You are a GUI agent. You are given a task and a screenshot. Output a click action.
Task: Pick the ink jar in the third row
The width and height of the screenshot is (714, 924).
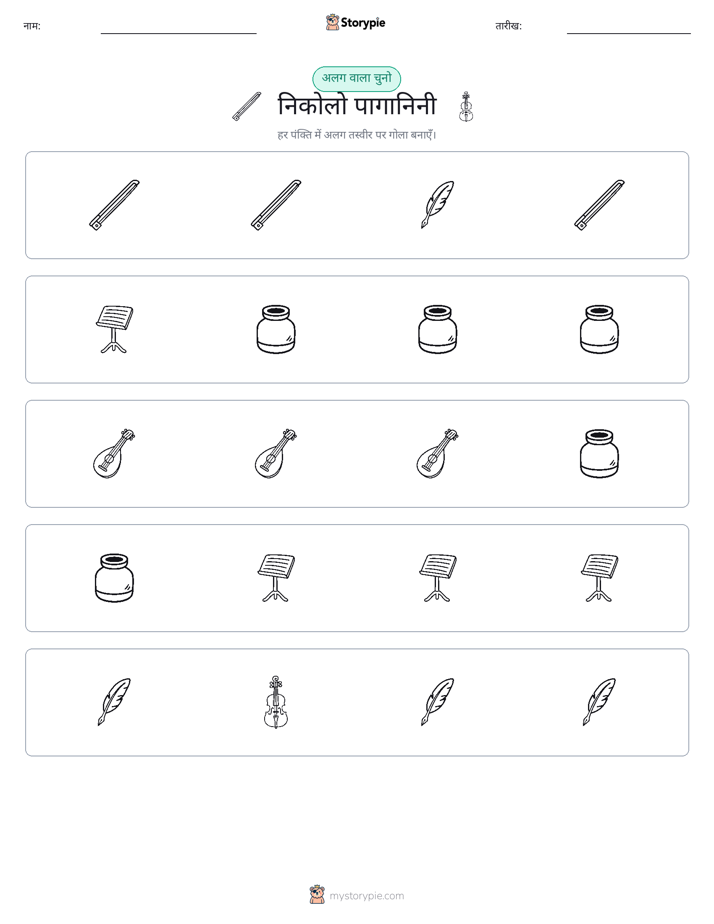tap(599, 453)
